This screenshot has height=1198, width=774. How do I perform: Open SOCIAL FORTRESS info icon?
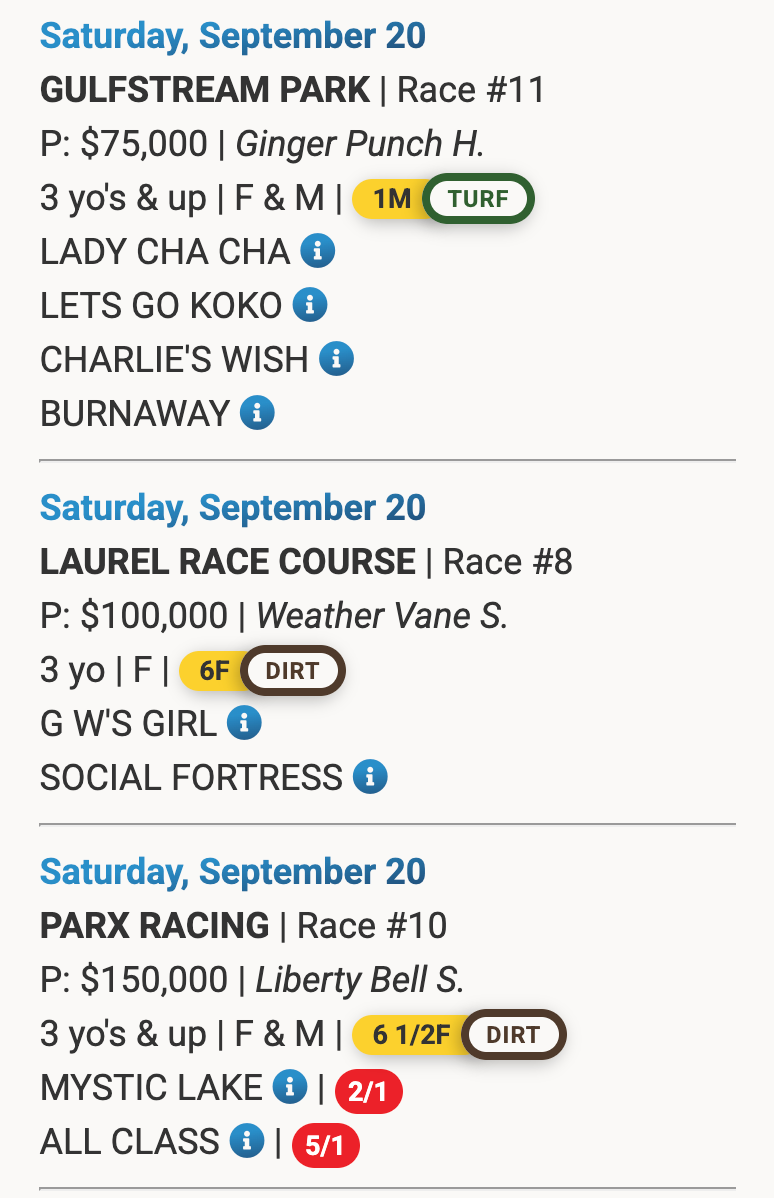pyautogui.click(x=370, y=776)
